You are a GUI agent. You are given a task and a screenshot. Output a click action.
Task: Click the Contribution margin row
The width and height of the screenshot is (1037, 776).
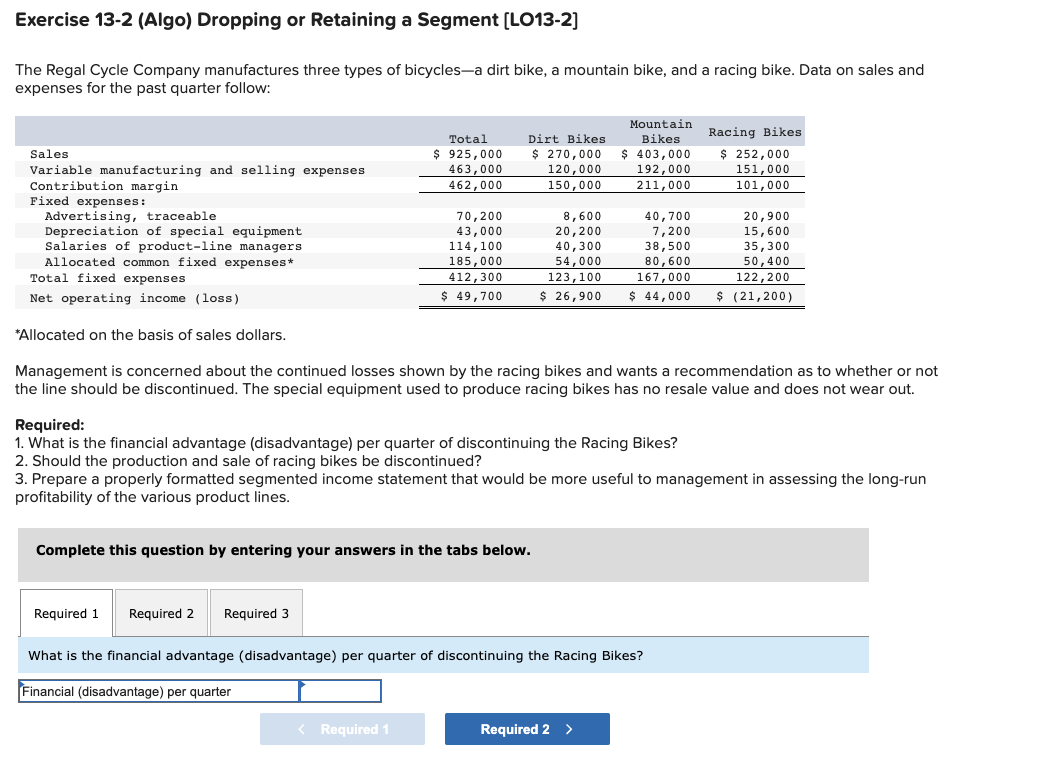tap(200, 184)
